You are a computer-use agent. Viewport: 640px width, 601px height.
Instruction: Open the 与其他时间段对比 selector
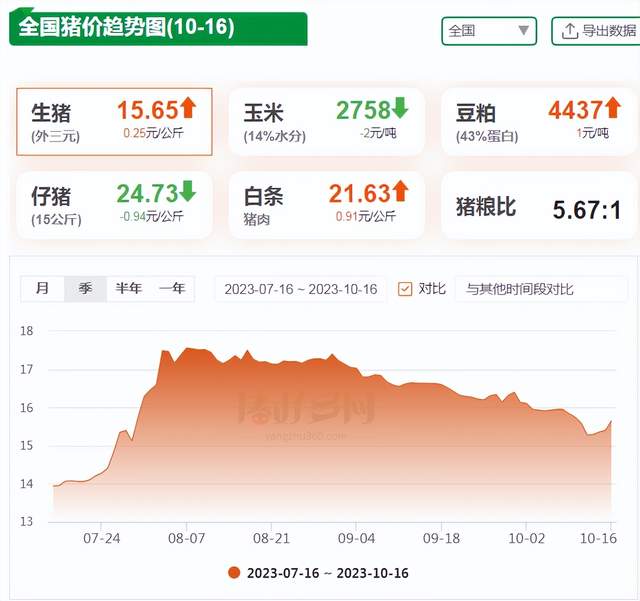click(x=540, y=289)
